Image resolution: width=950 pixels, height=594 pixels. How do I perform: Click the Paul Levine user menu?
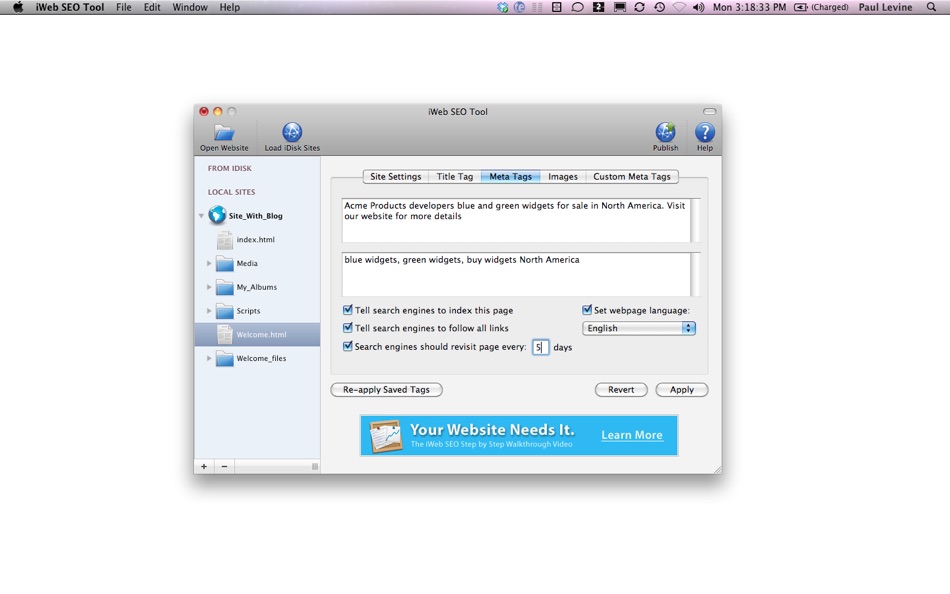pyautogui.click(x=885, y=7)
